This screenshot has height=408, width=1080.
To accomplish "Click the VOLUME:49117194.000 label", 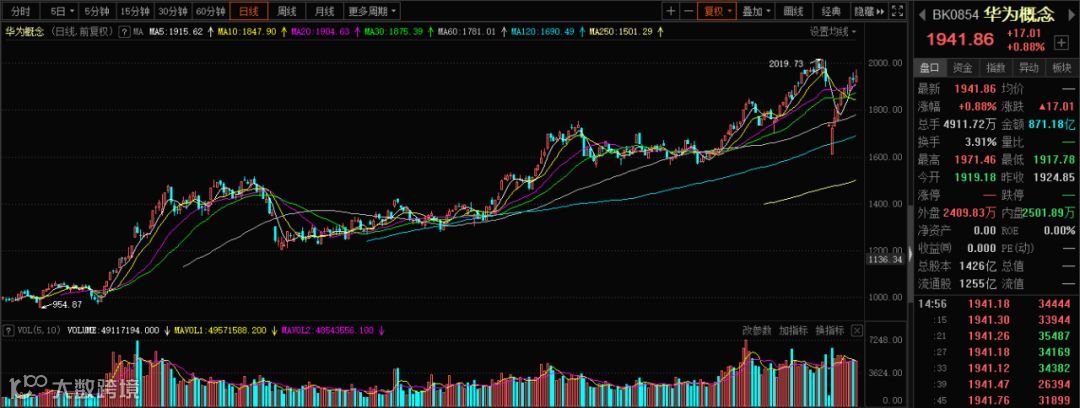I will (114, 331).
